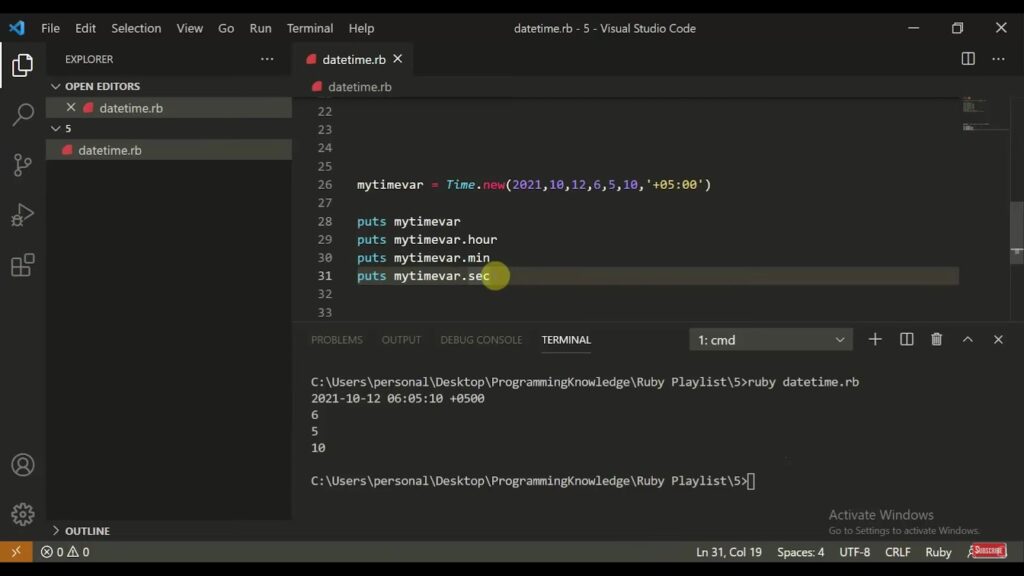The height and width of the screenshot is (576, 1024).
Task: Switch to the Output panel tab
Action: coord(401,340)
